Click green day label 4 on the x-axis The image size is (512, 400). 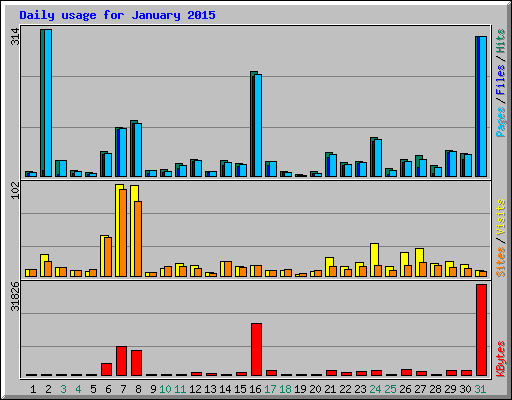[78, 389]
